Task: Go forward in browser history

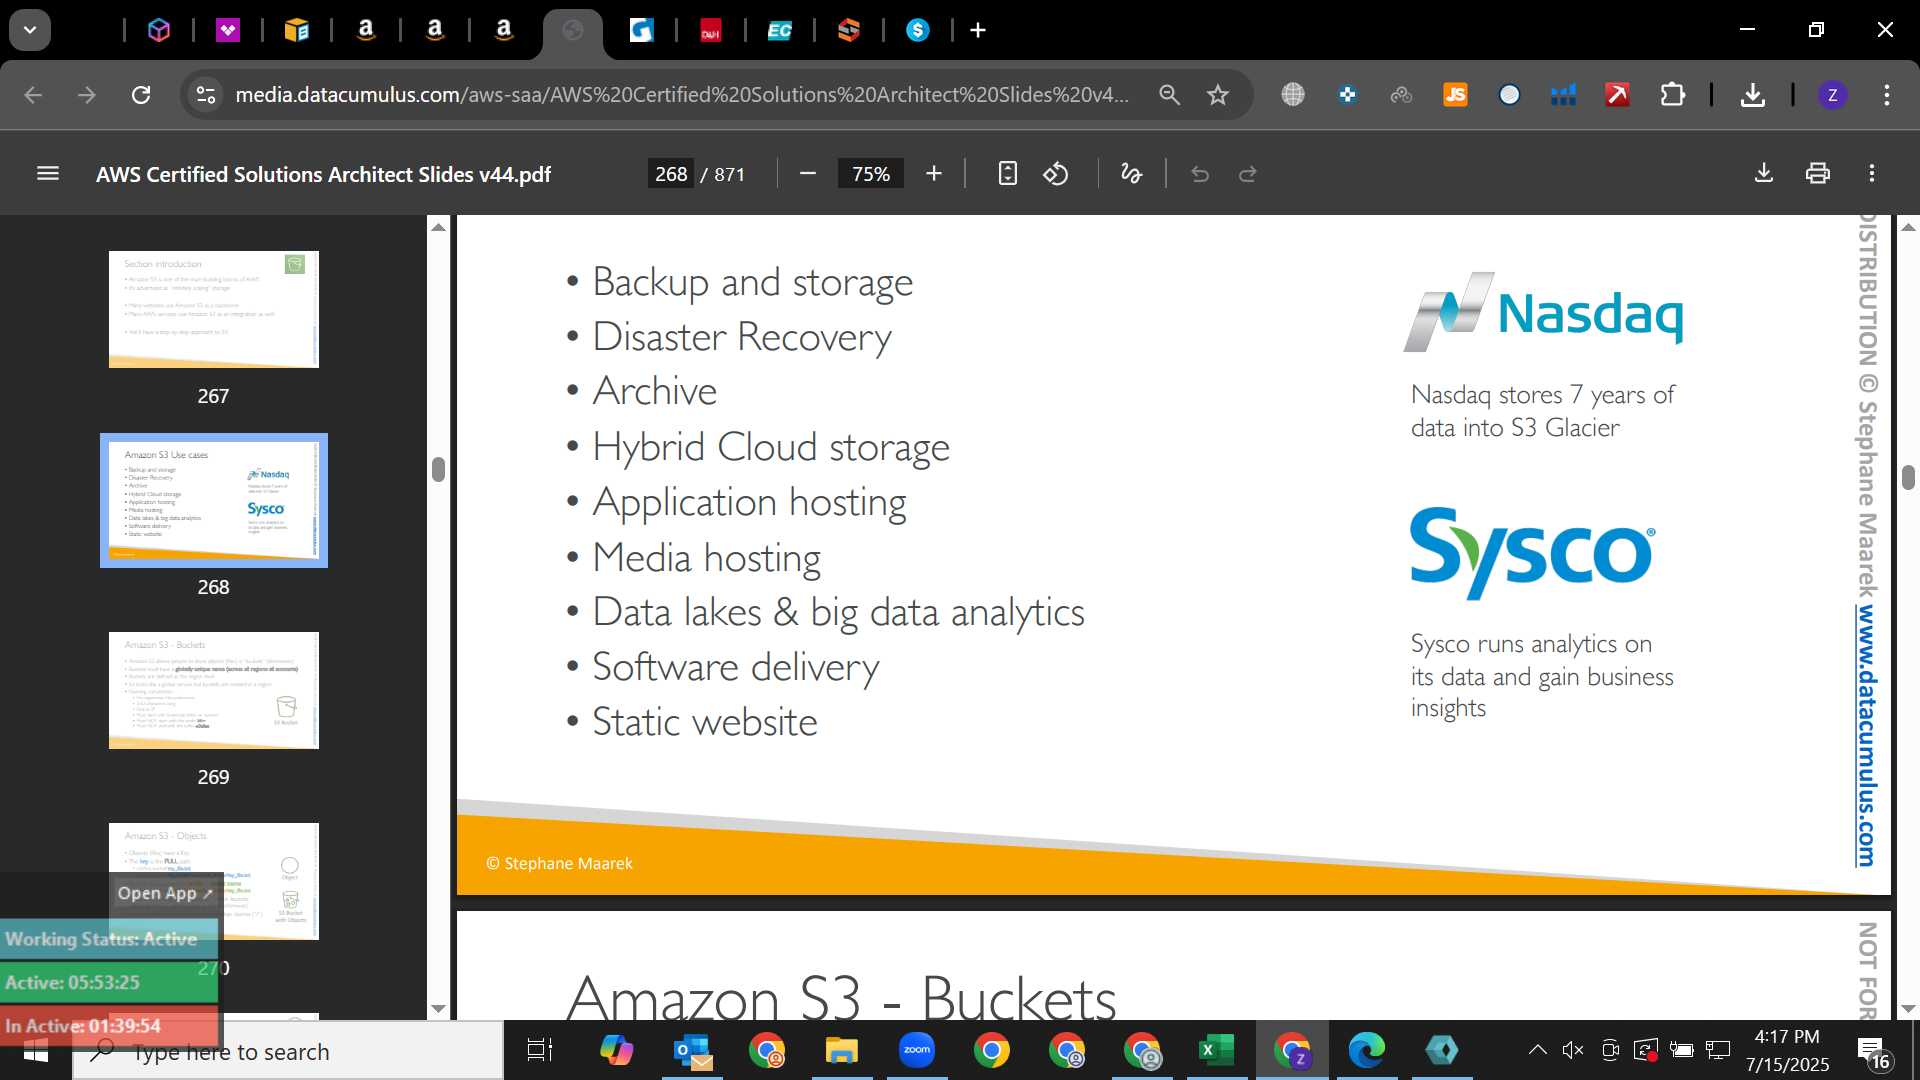Action: (87, 95)
